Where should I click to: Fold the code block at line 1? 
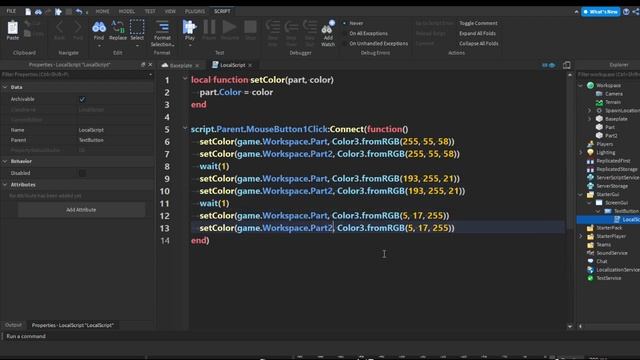click(x=185, y=78)
